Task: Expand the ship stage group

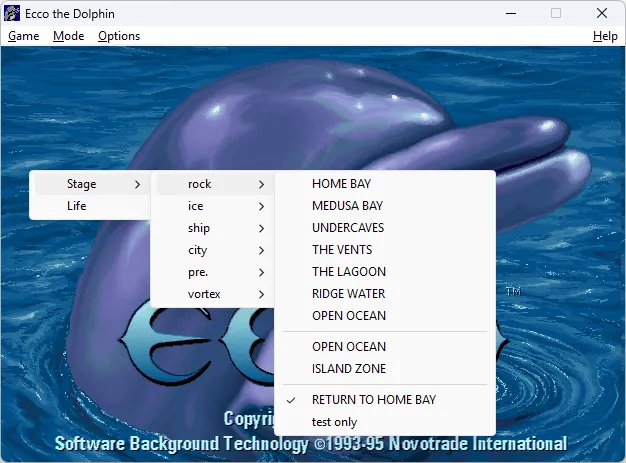Action: pos(213,228)
